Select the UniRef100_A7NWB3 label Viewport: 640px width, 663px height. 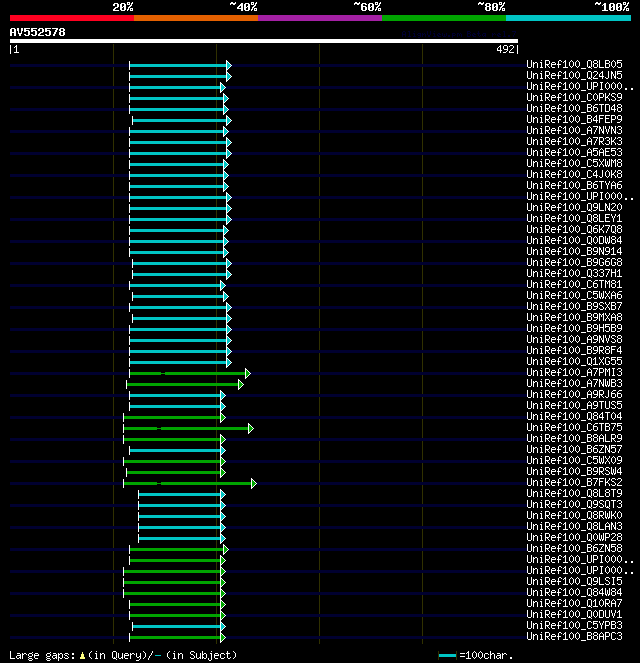[x=574, y=383]
